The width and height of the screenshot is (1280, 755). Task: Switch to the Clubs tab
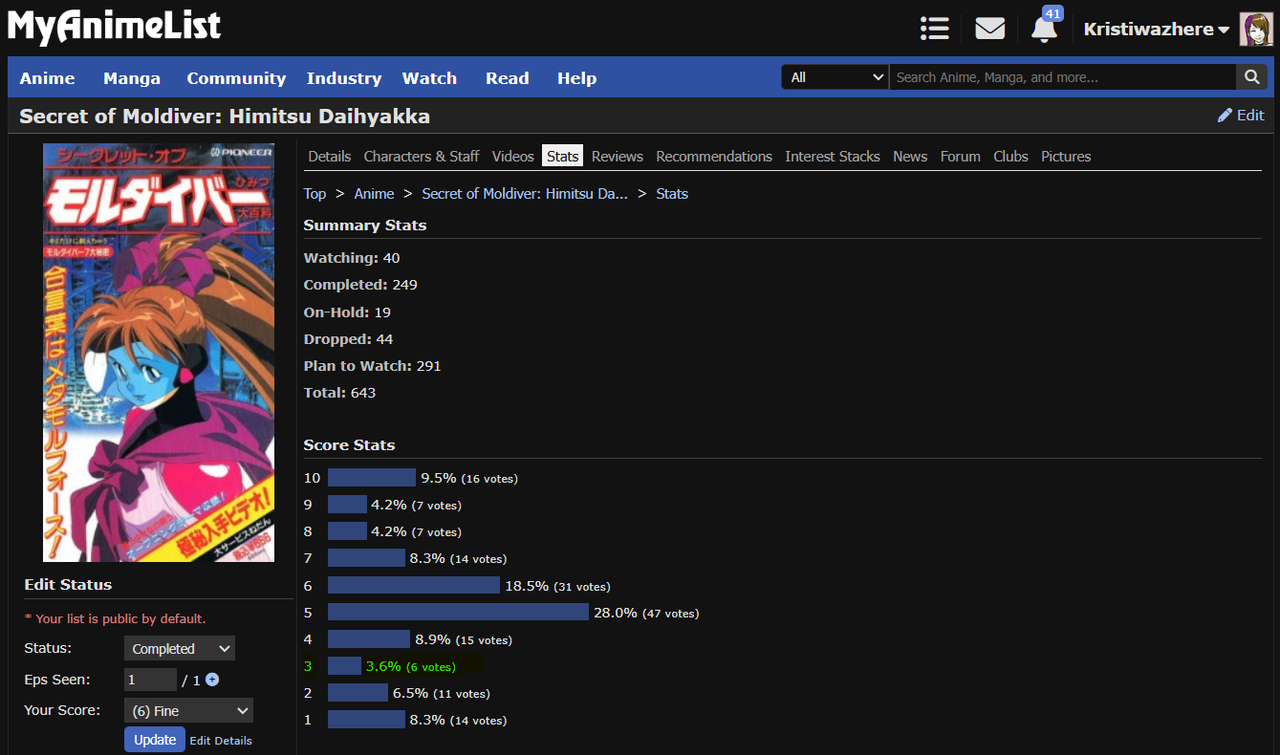click(x=1011, y=156)
